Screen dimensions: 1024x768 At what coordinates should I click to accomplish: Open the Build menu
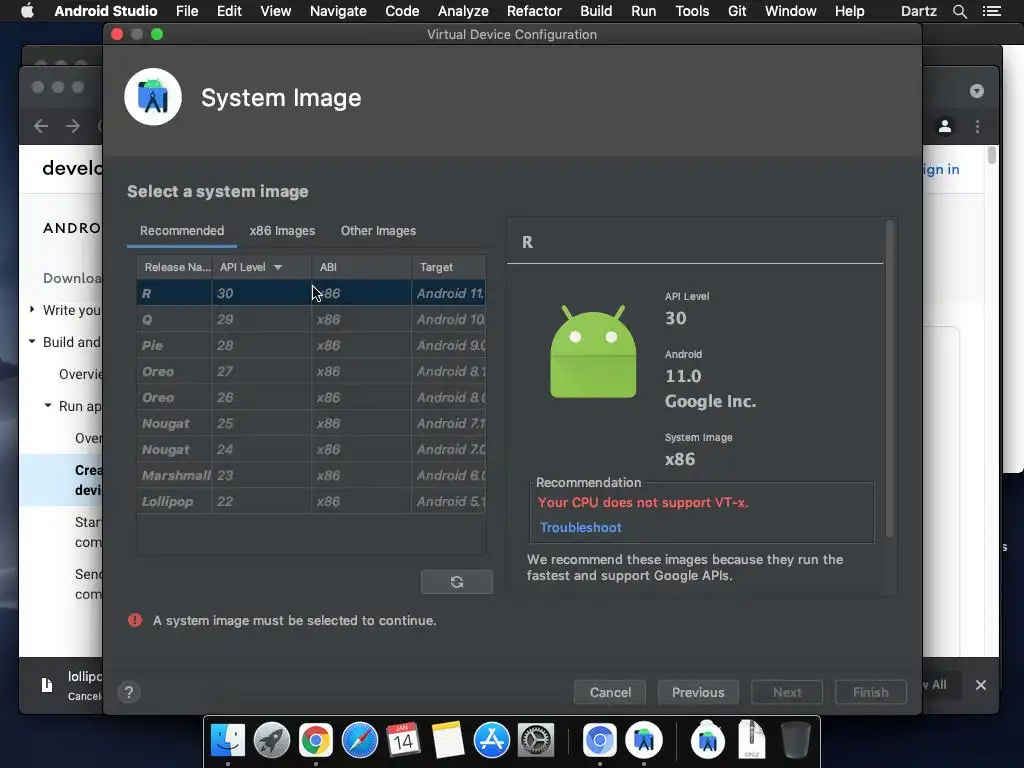[596, 11]
